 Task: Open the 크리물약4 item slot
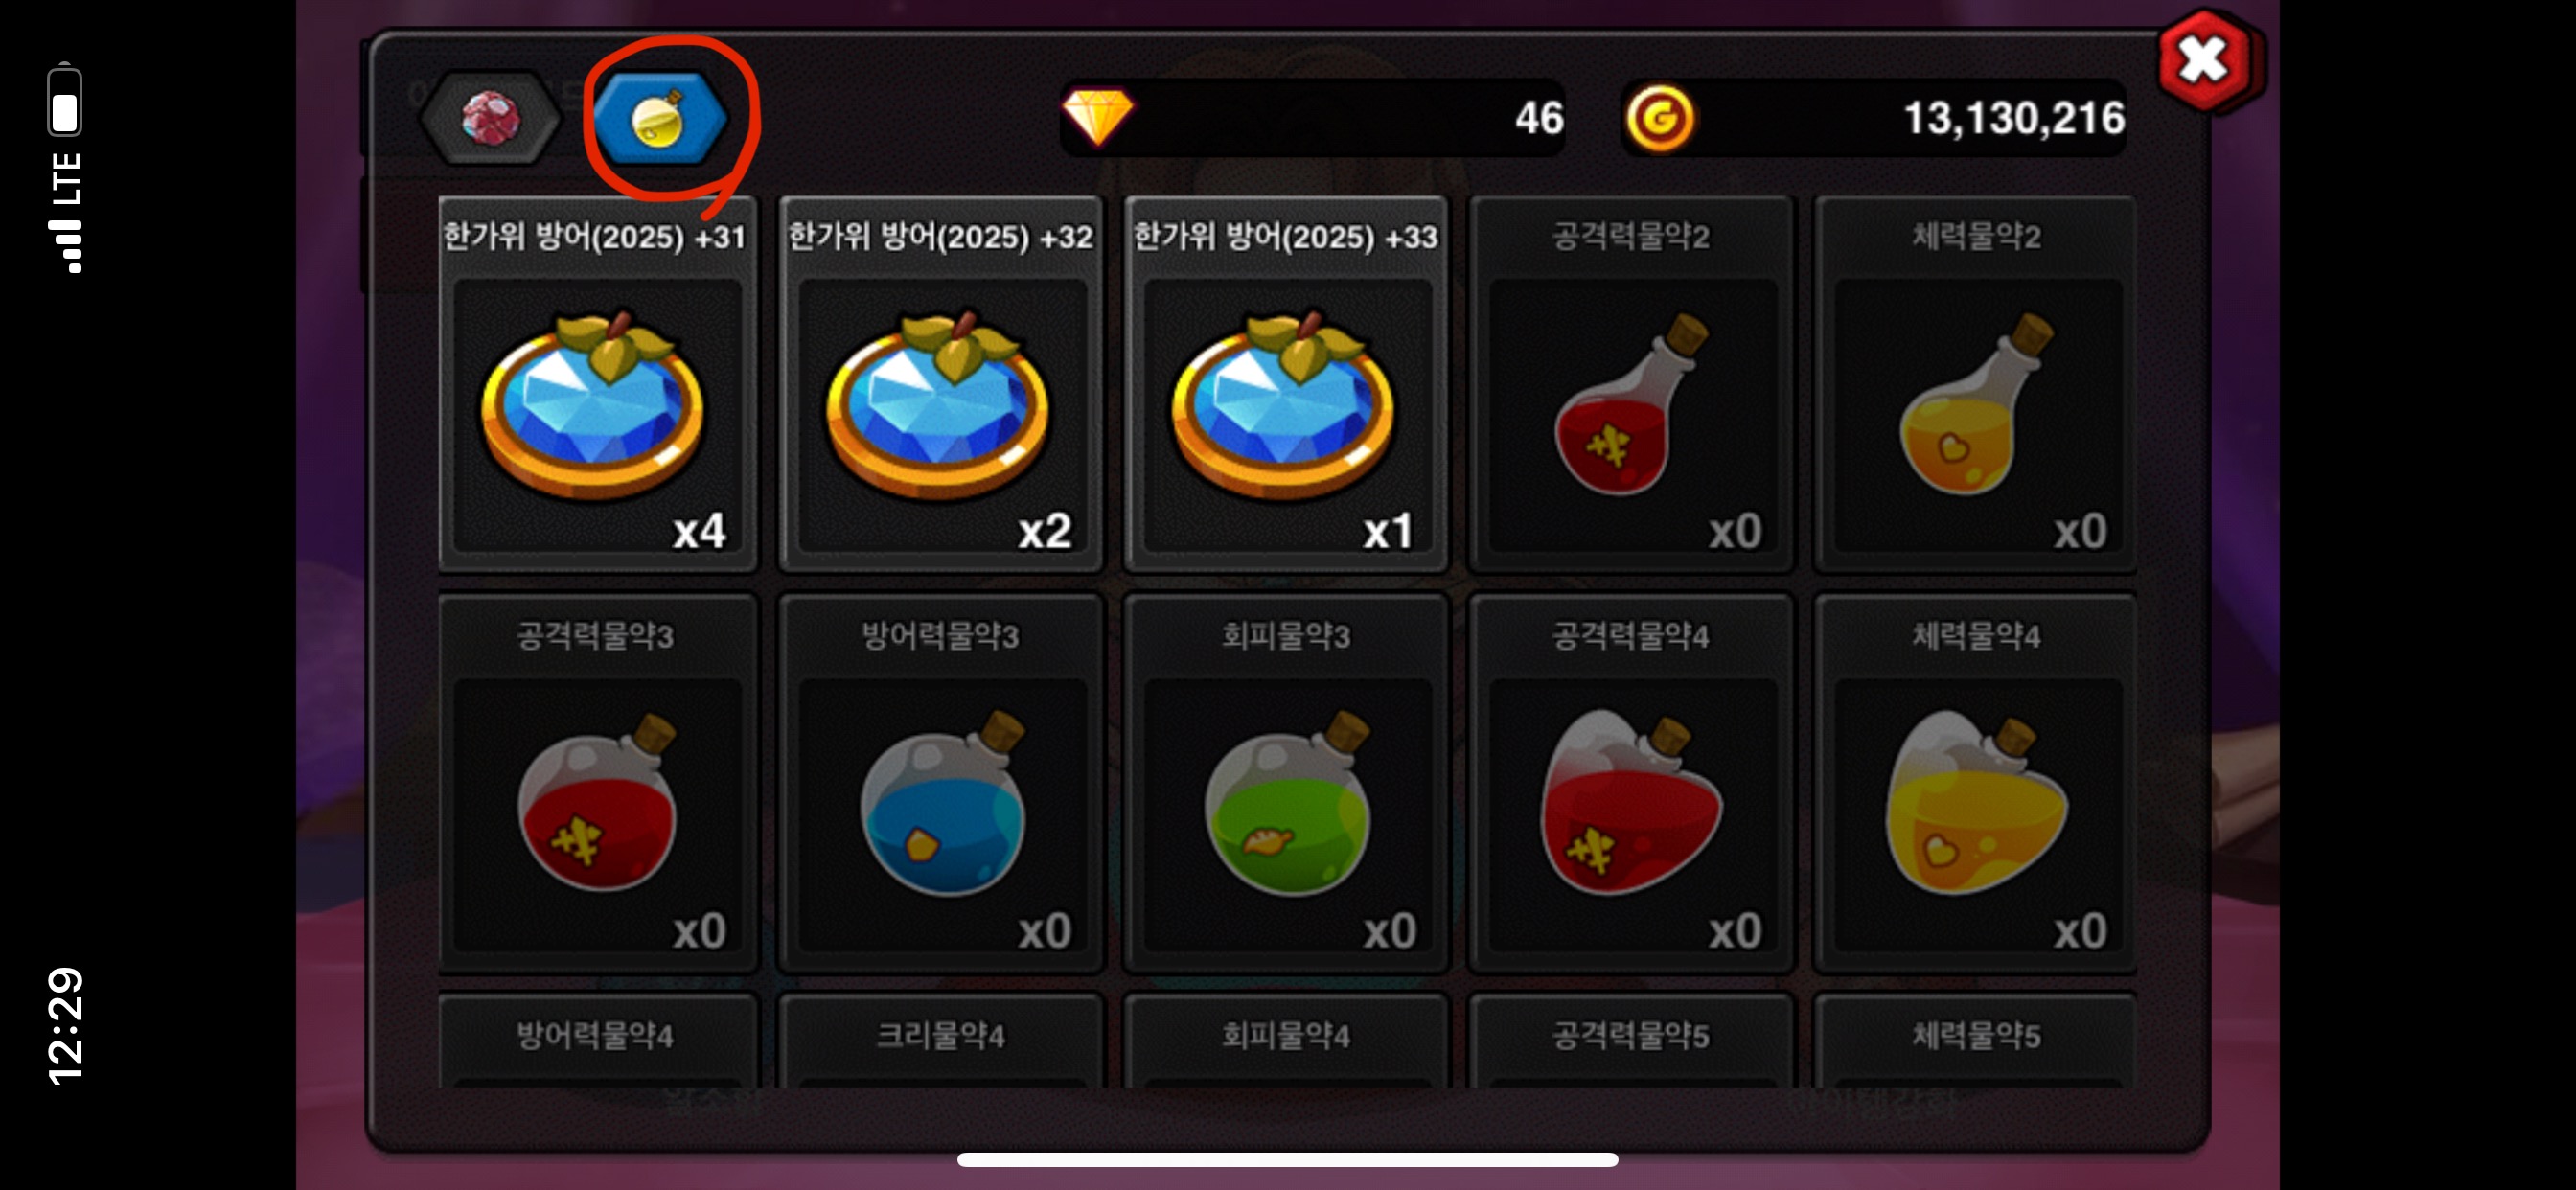[941, 1040]
